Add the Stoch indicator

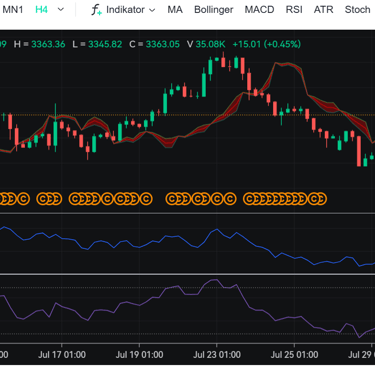[357, 10]
